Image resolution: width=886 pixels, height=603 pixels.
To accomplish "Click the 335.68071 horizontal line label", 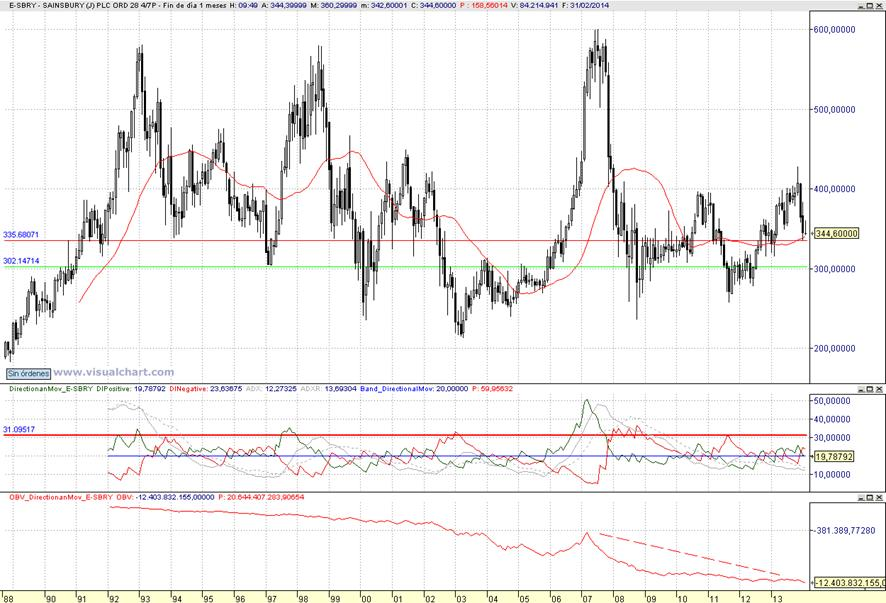I will [x=21, y=235].
